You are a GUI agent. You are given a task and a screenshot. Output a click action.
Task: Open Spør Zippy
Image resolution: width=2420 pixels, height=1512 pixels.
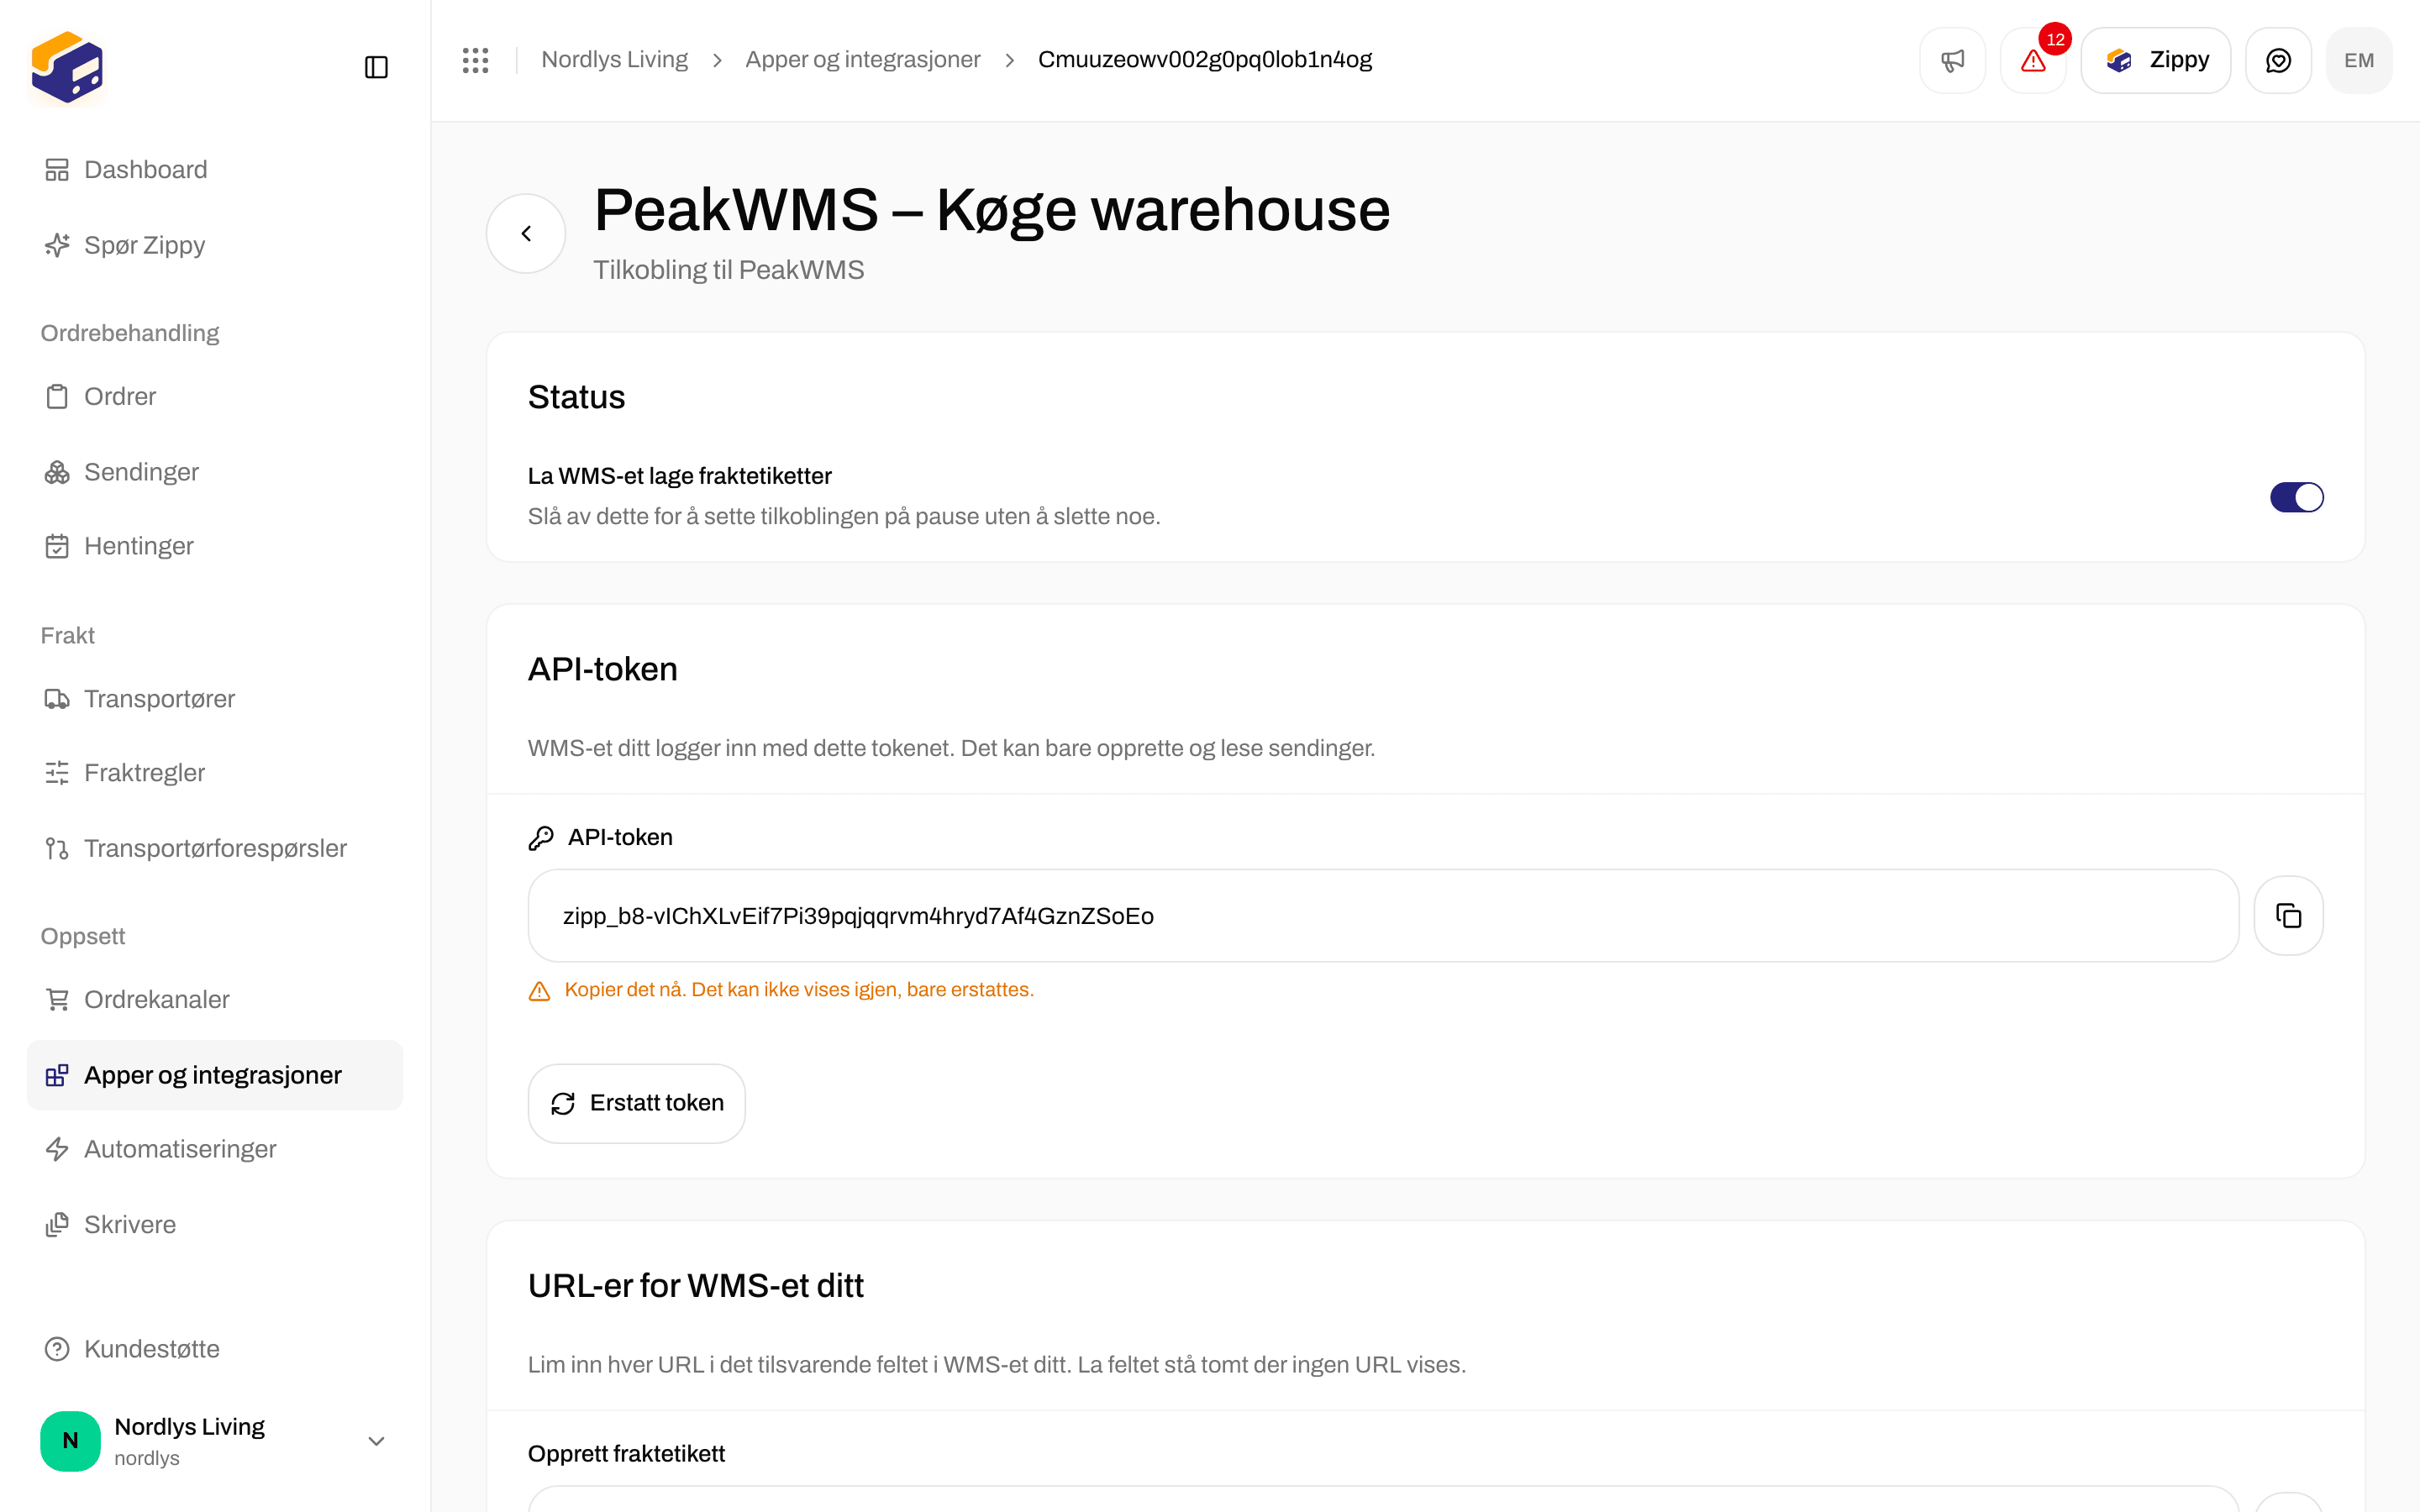[x=215, y=245]
